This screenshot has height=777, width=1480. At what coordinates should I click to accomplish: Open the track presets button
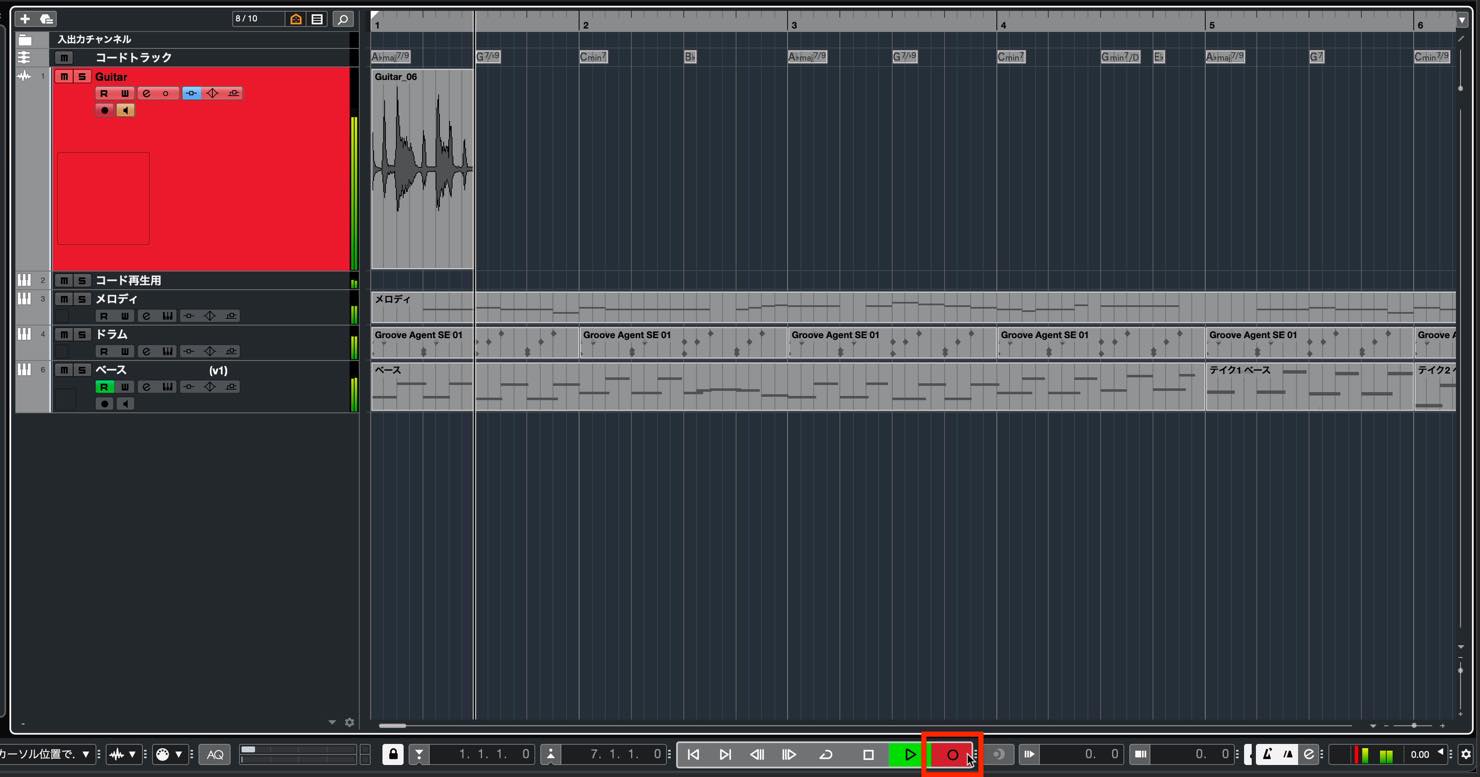point(46,19)
